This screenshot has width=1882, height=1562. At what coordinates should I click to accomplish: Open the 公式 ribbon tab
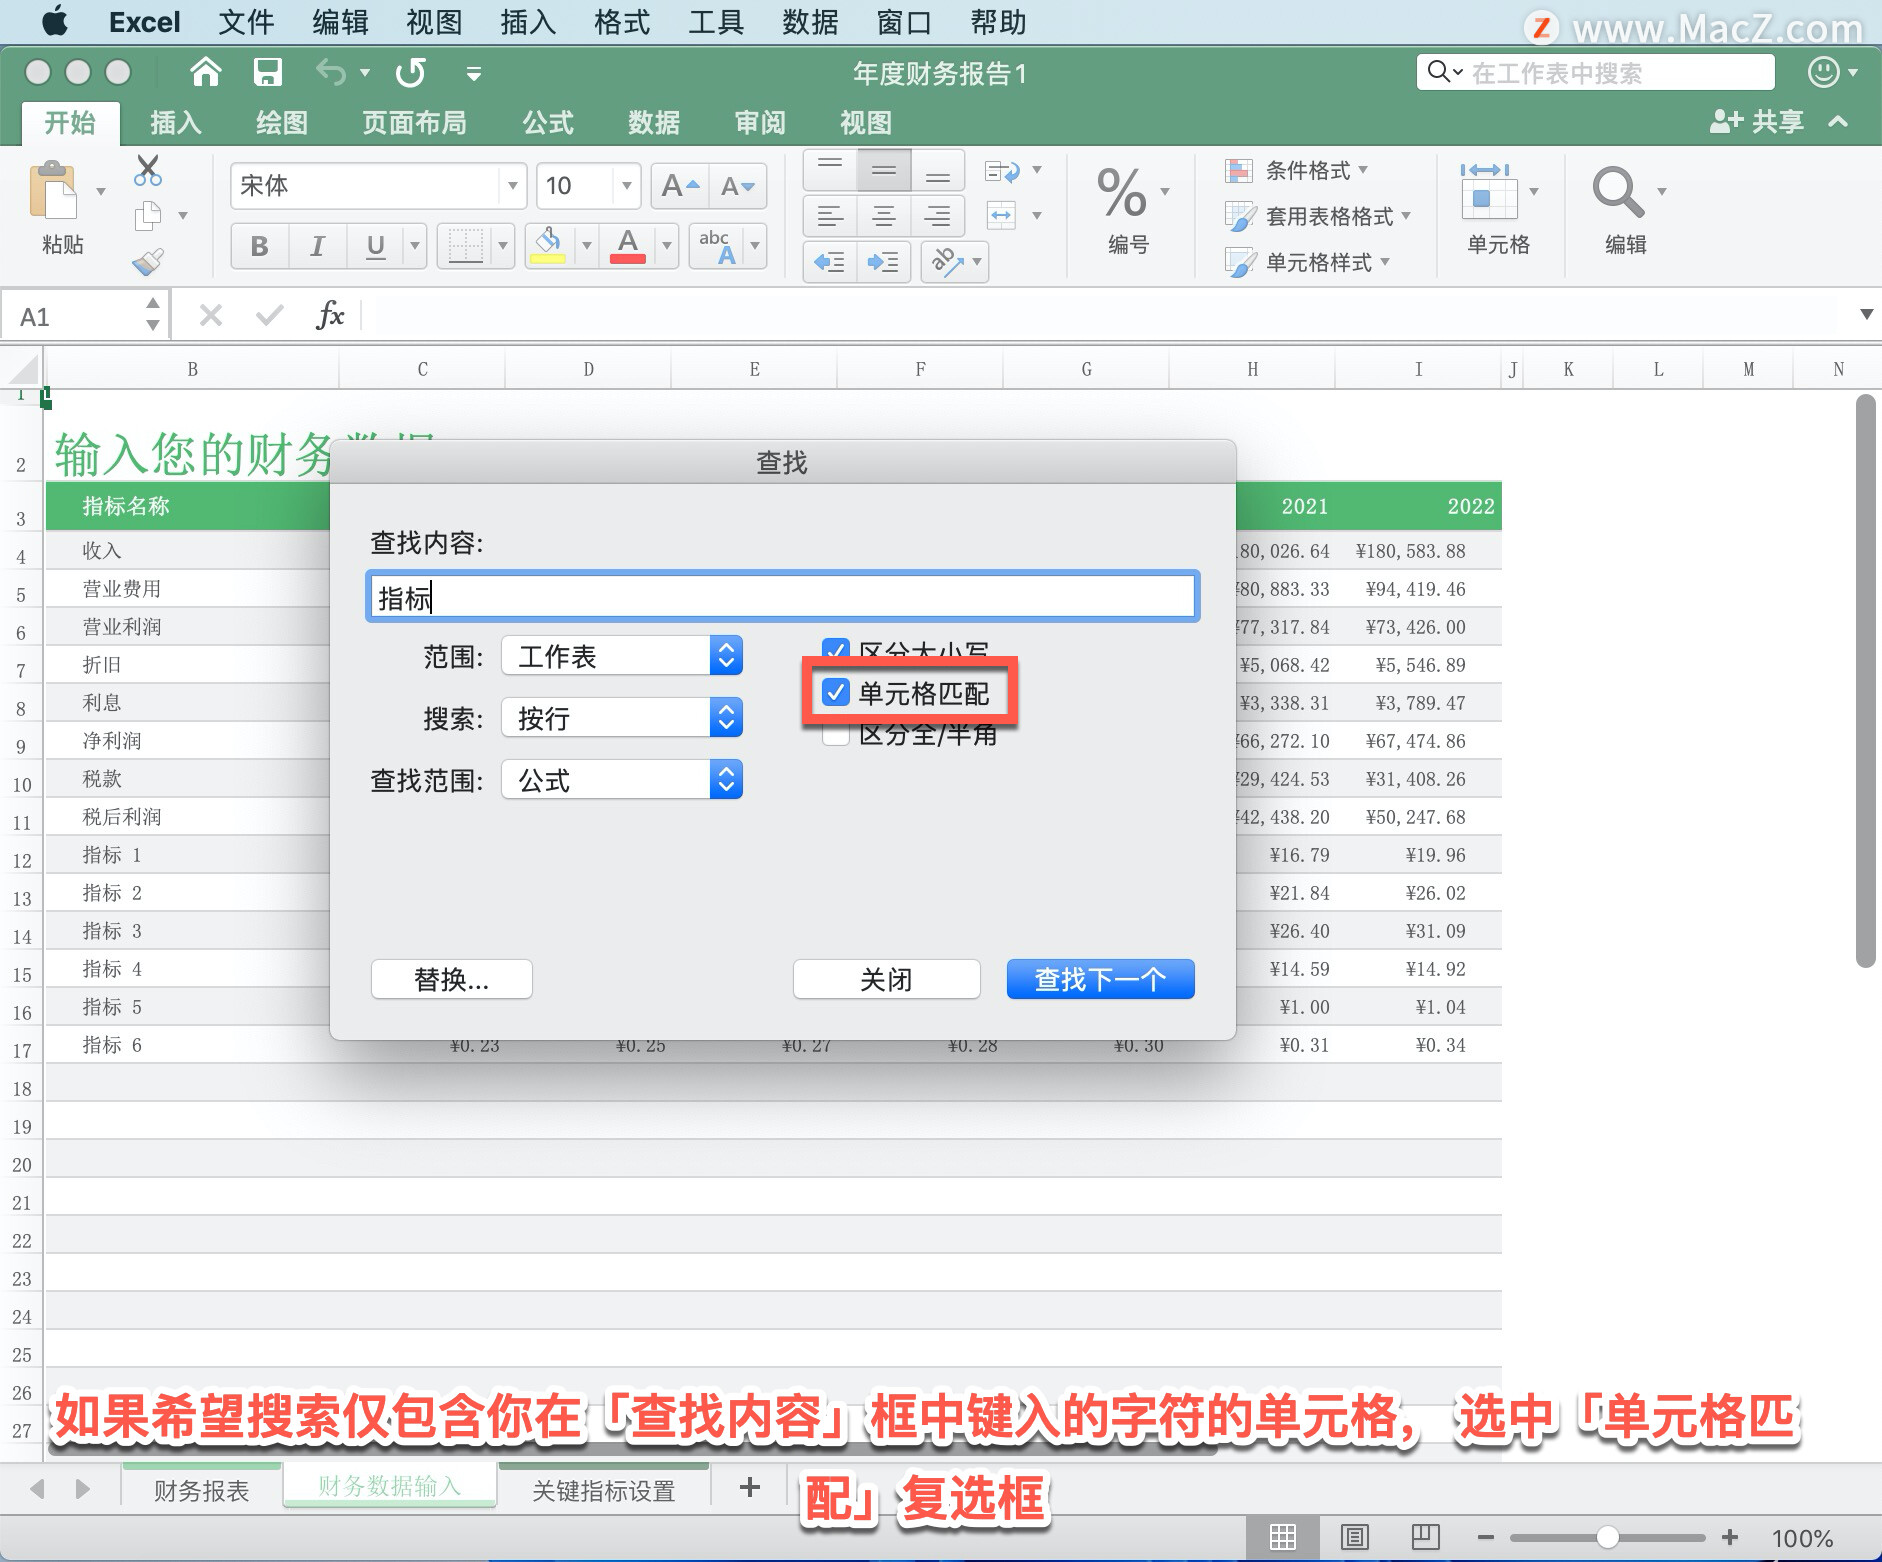click(548, 122)
